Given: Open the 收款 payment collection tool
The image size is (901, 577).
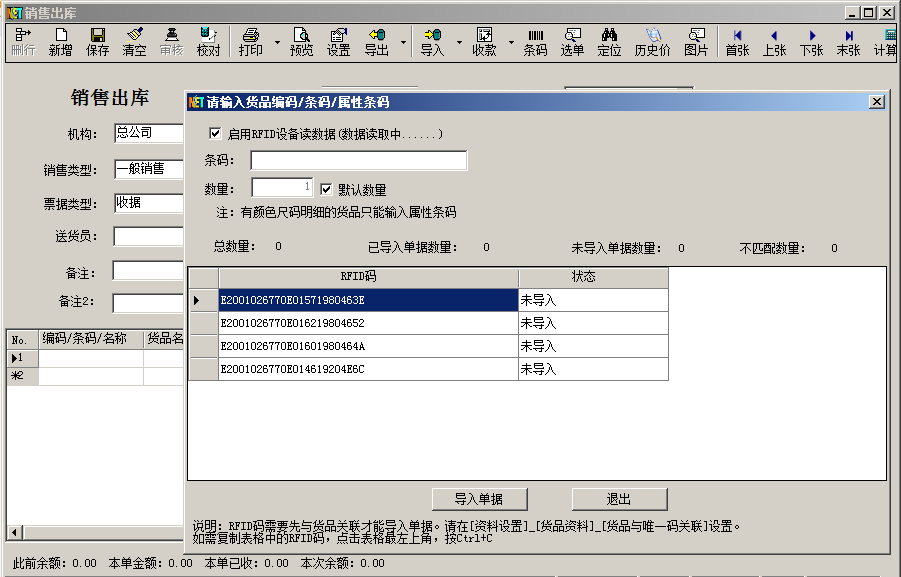Looking at the screenshot, I should [484, 42].
